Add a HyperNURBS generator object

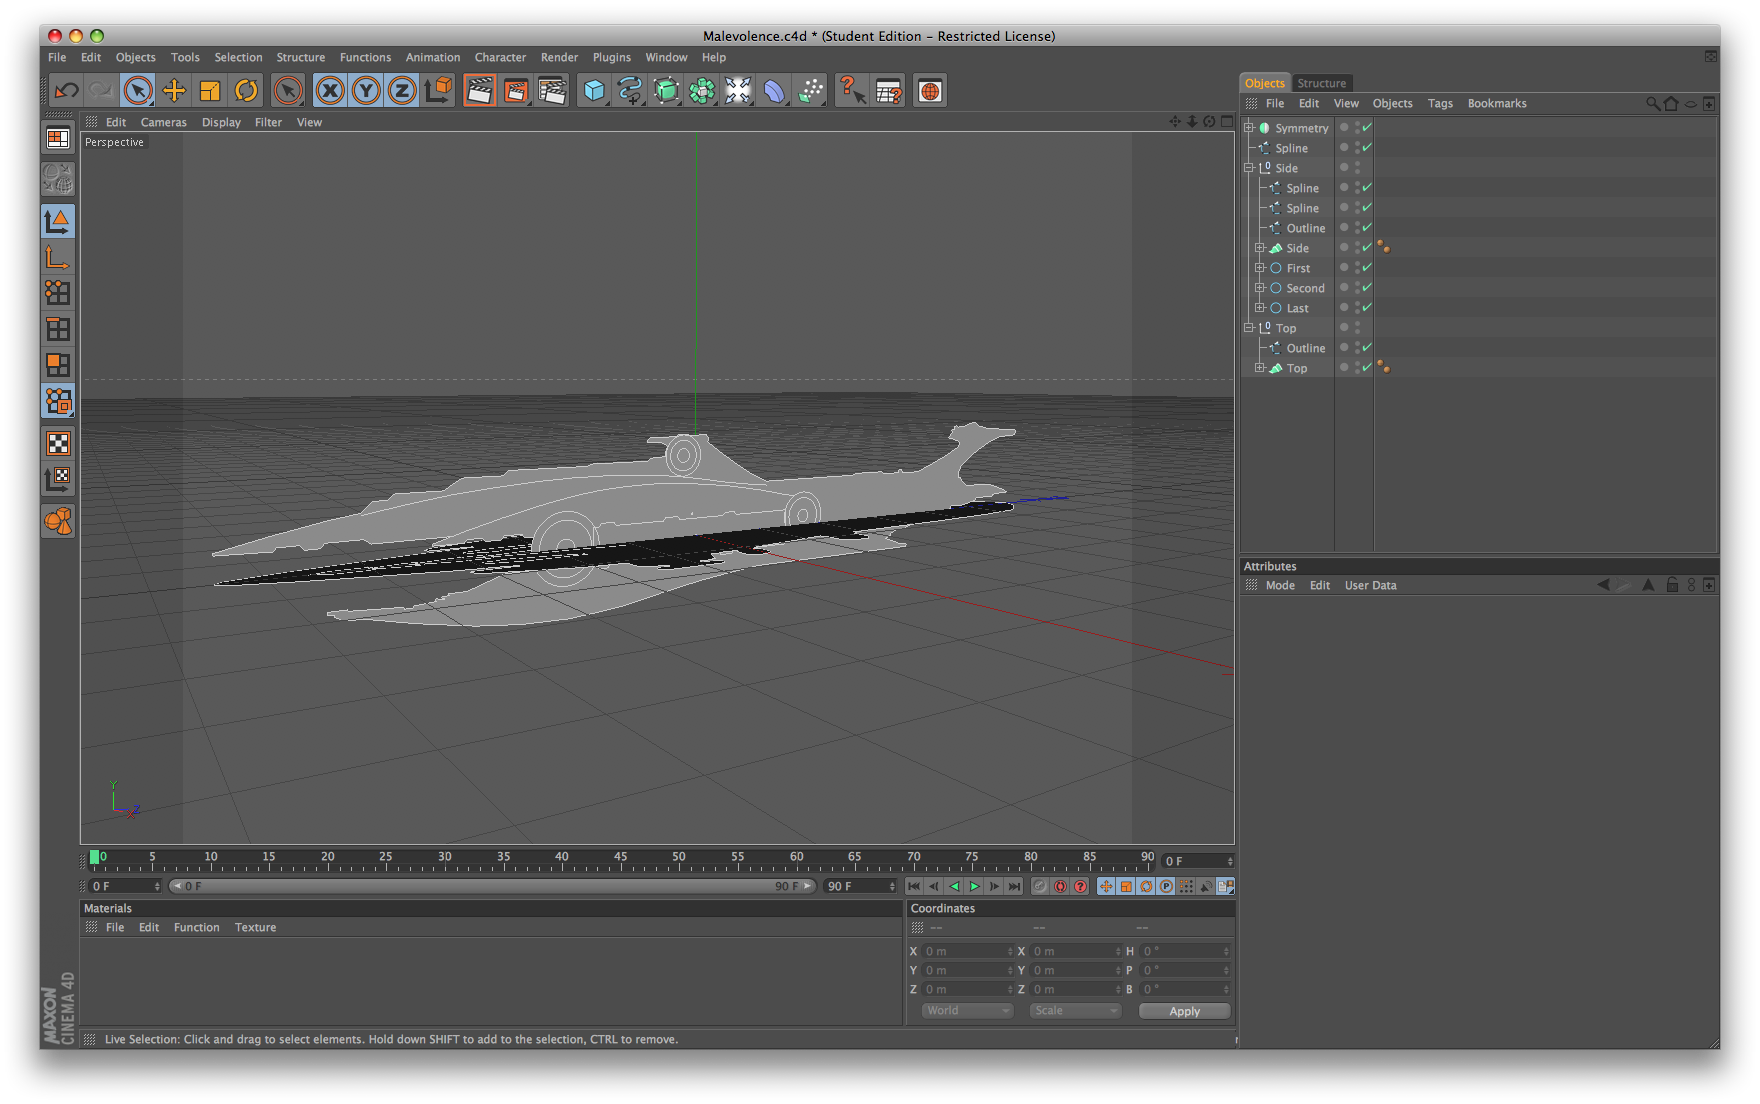coord(666,91)
